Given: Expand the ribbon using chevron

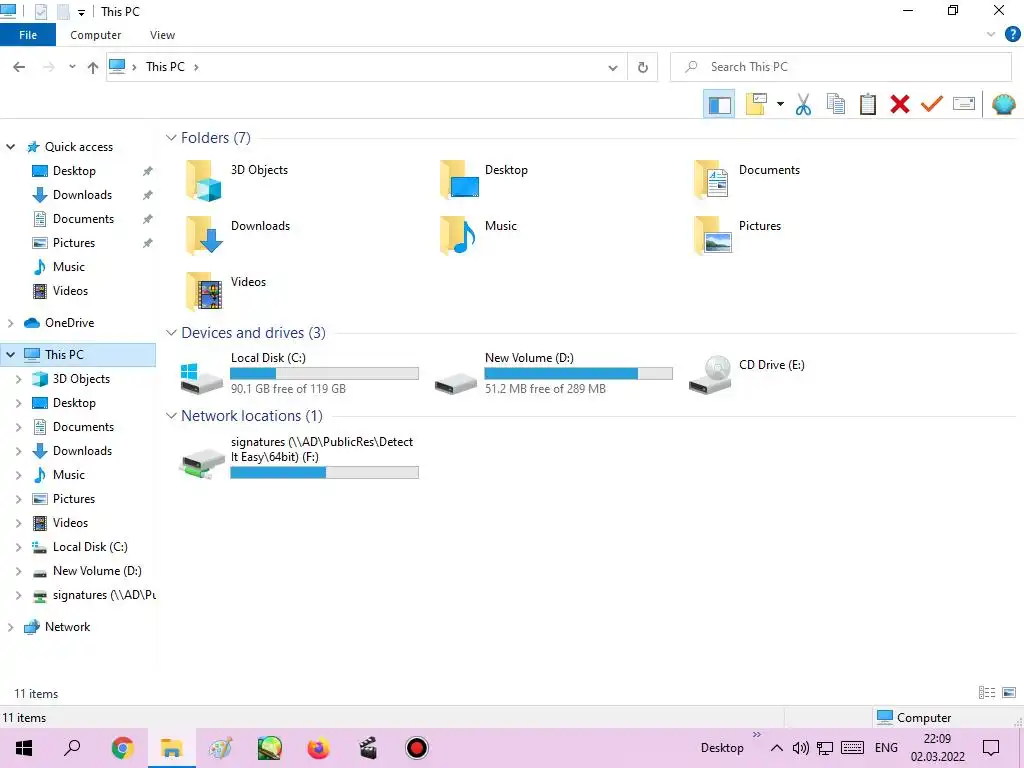Looking at the screenshot, I should point(991,35).
